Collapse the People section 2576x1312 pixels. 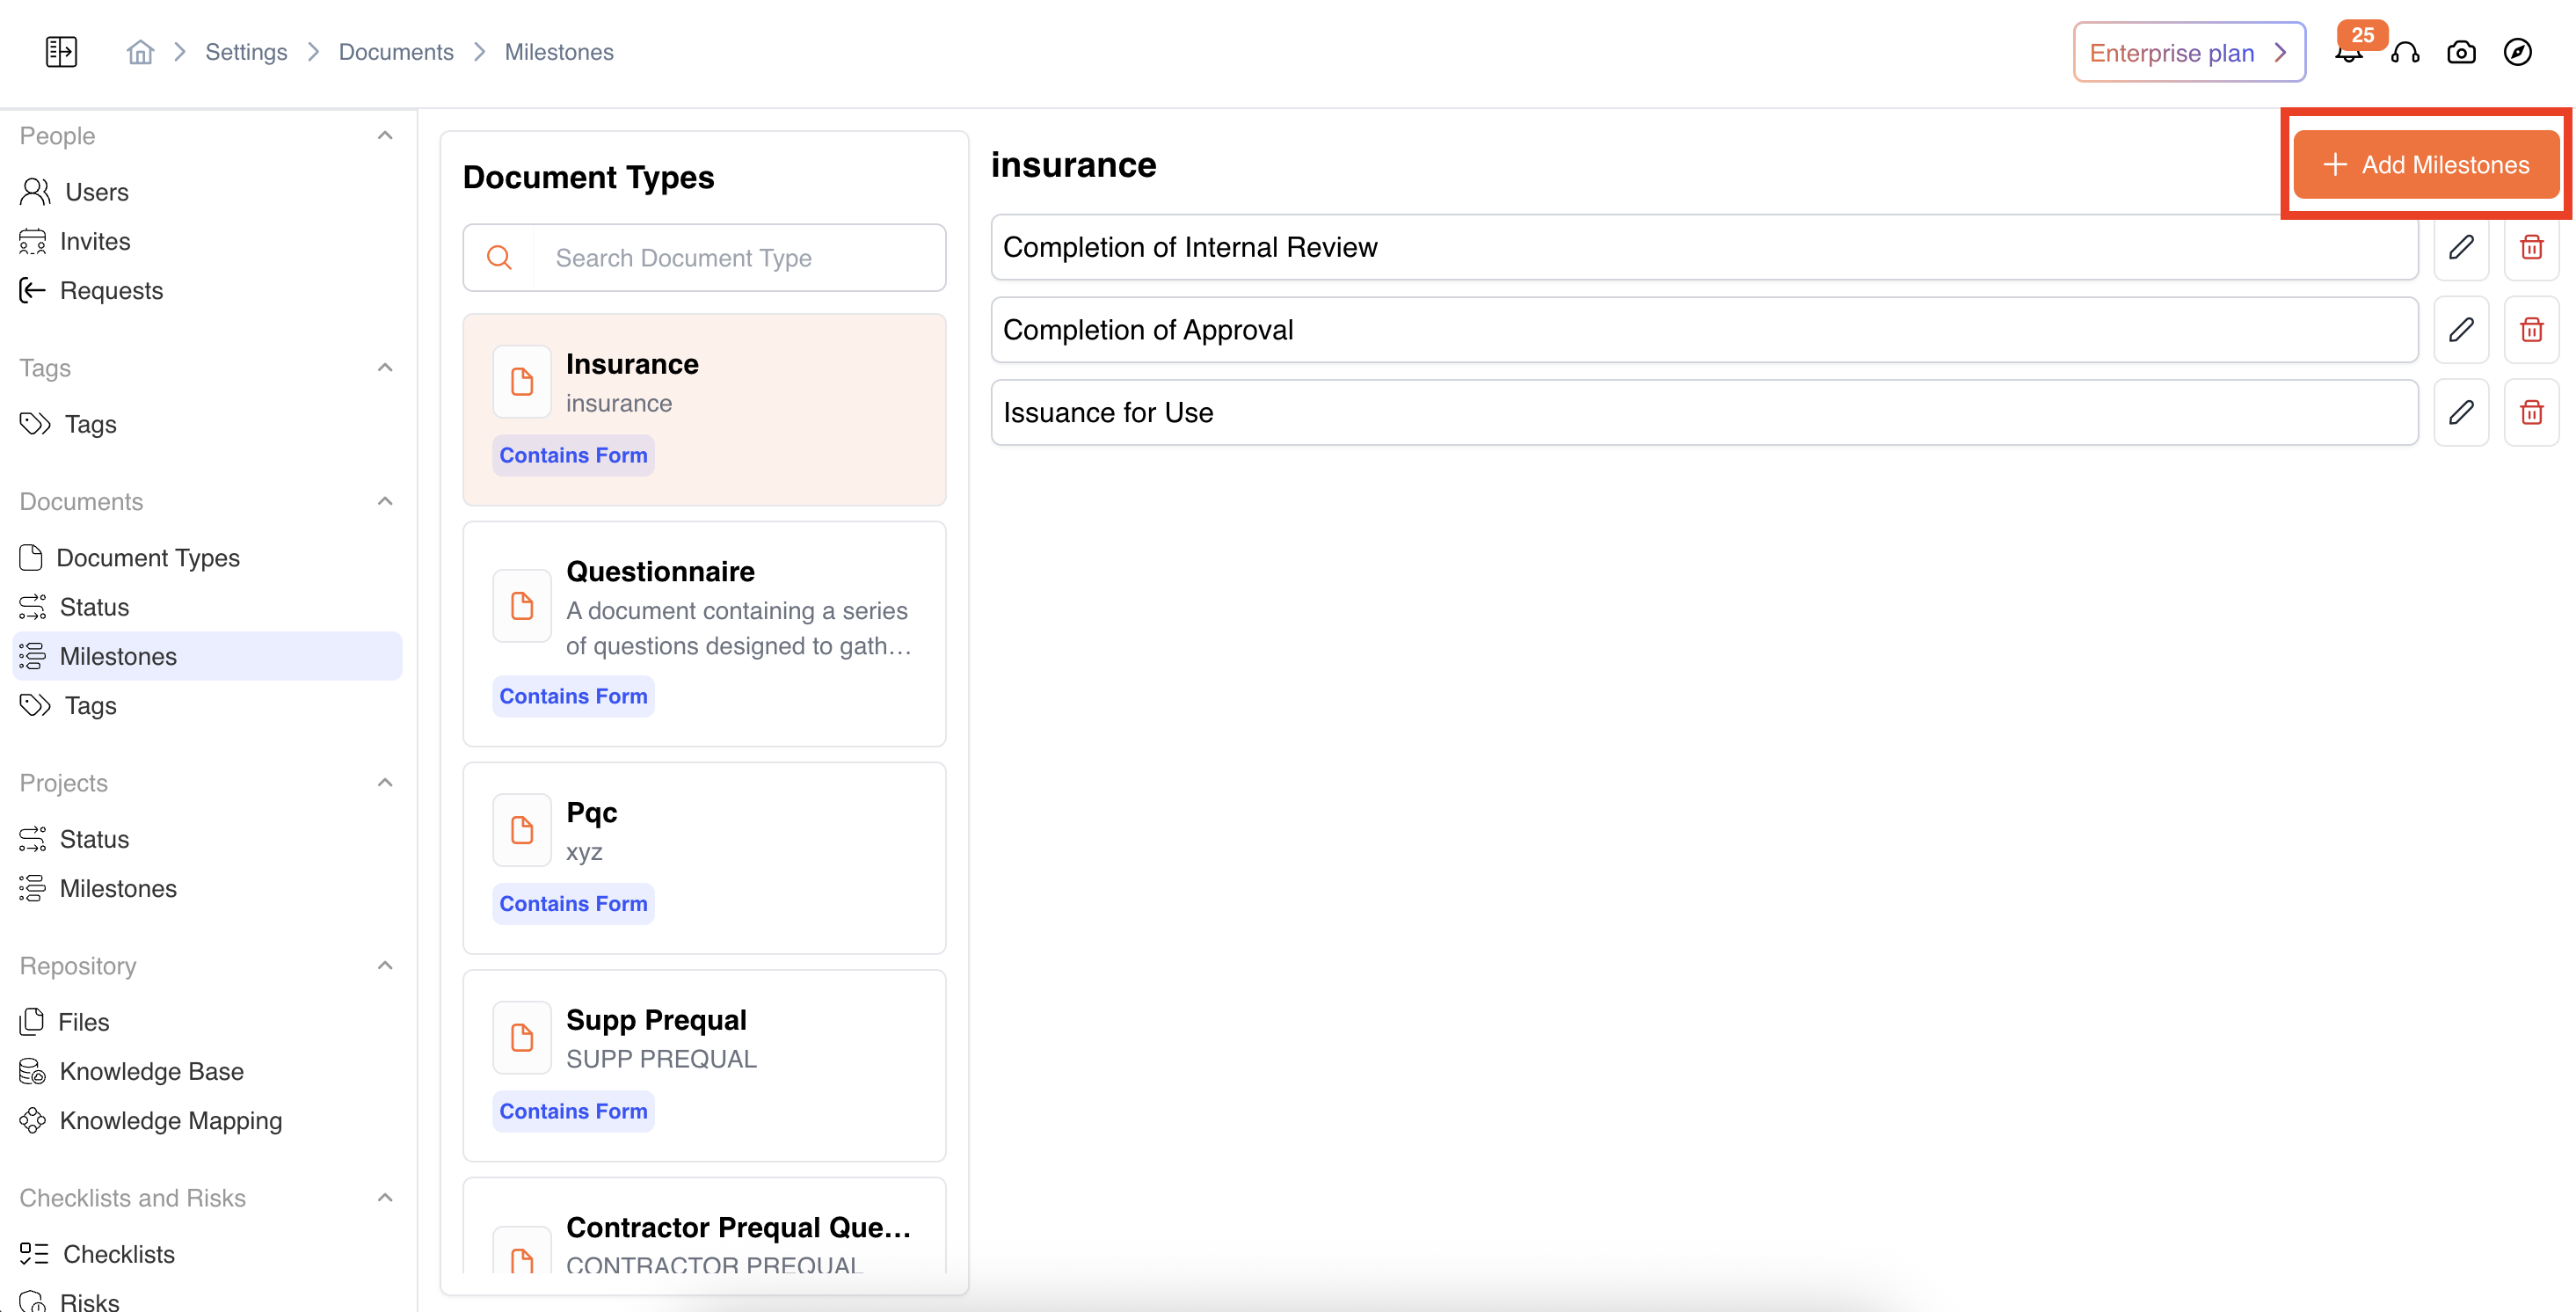coord(385,136)
